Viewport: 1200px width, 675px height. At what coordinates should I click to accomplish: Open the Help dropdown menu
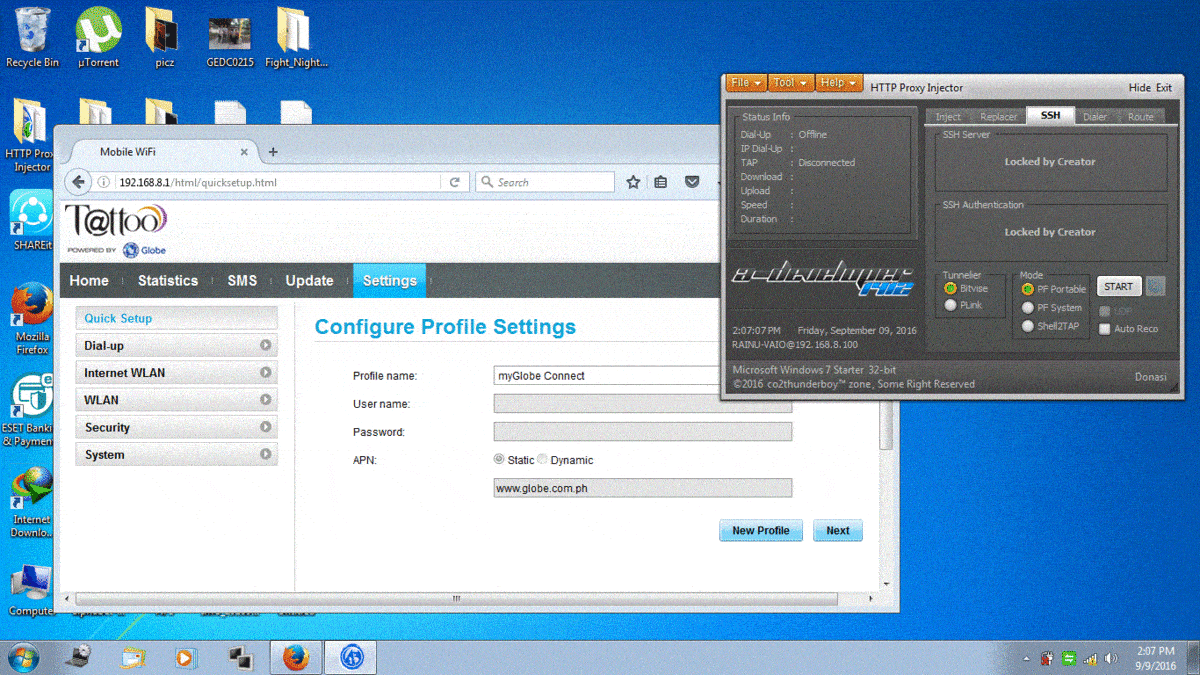tap(838, 83)
